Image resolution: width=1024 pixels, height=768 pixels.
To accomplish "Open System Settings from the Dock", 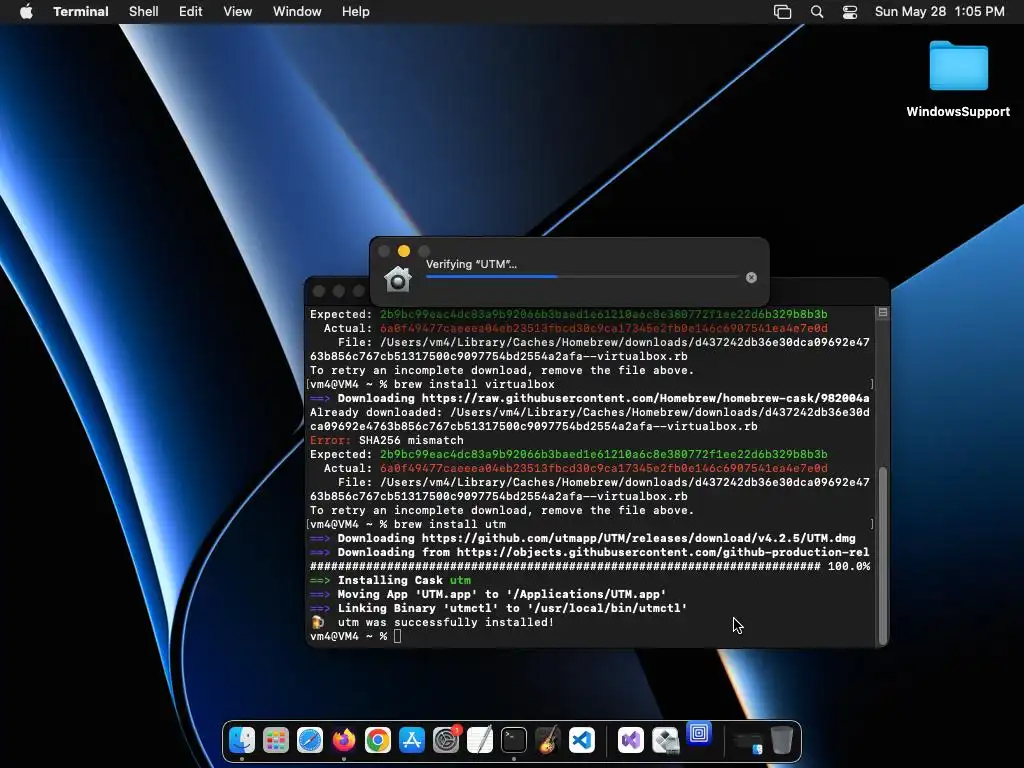I will pyautogui.click(x=446, y=740).
